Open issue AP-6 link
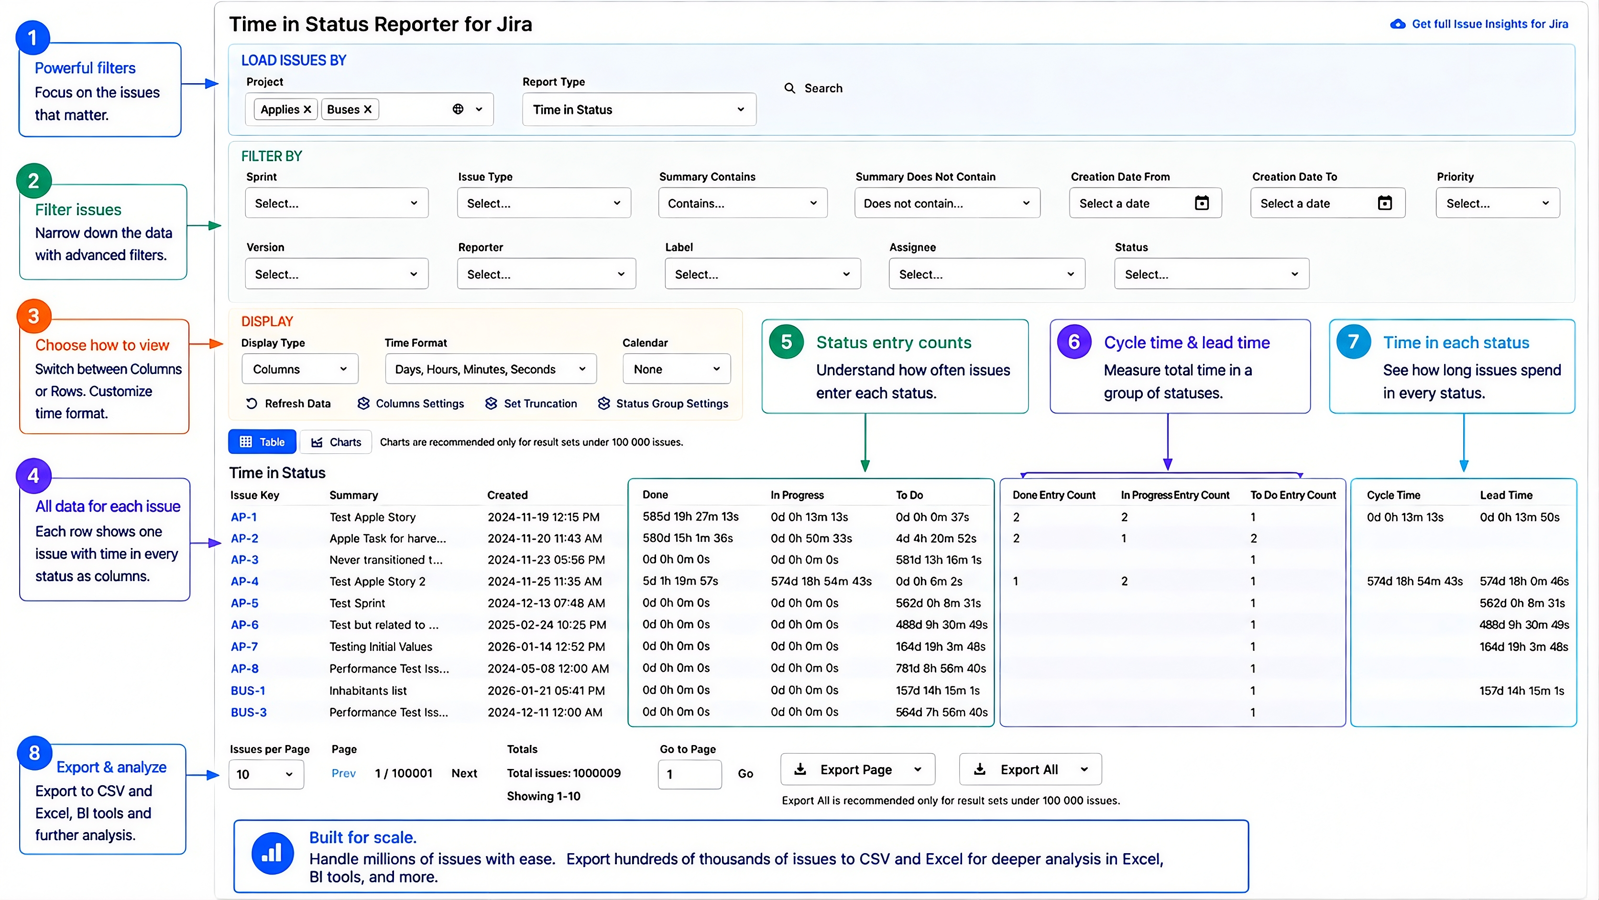Screen dimensions: 1599x900 click(x=244, y=625)
